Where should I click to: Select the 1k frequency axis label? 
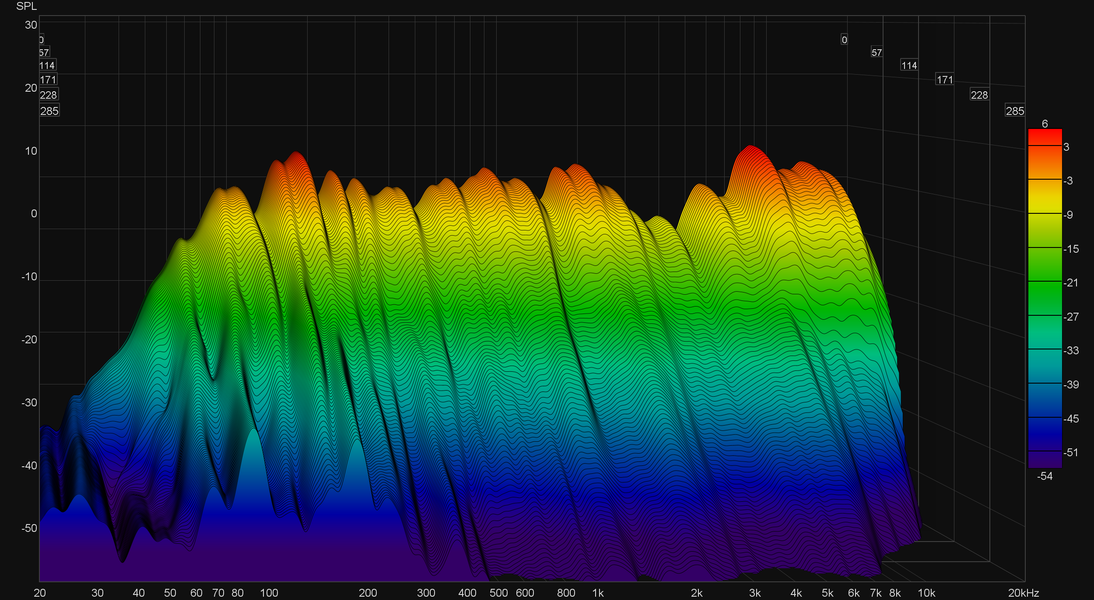598,593
